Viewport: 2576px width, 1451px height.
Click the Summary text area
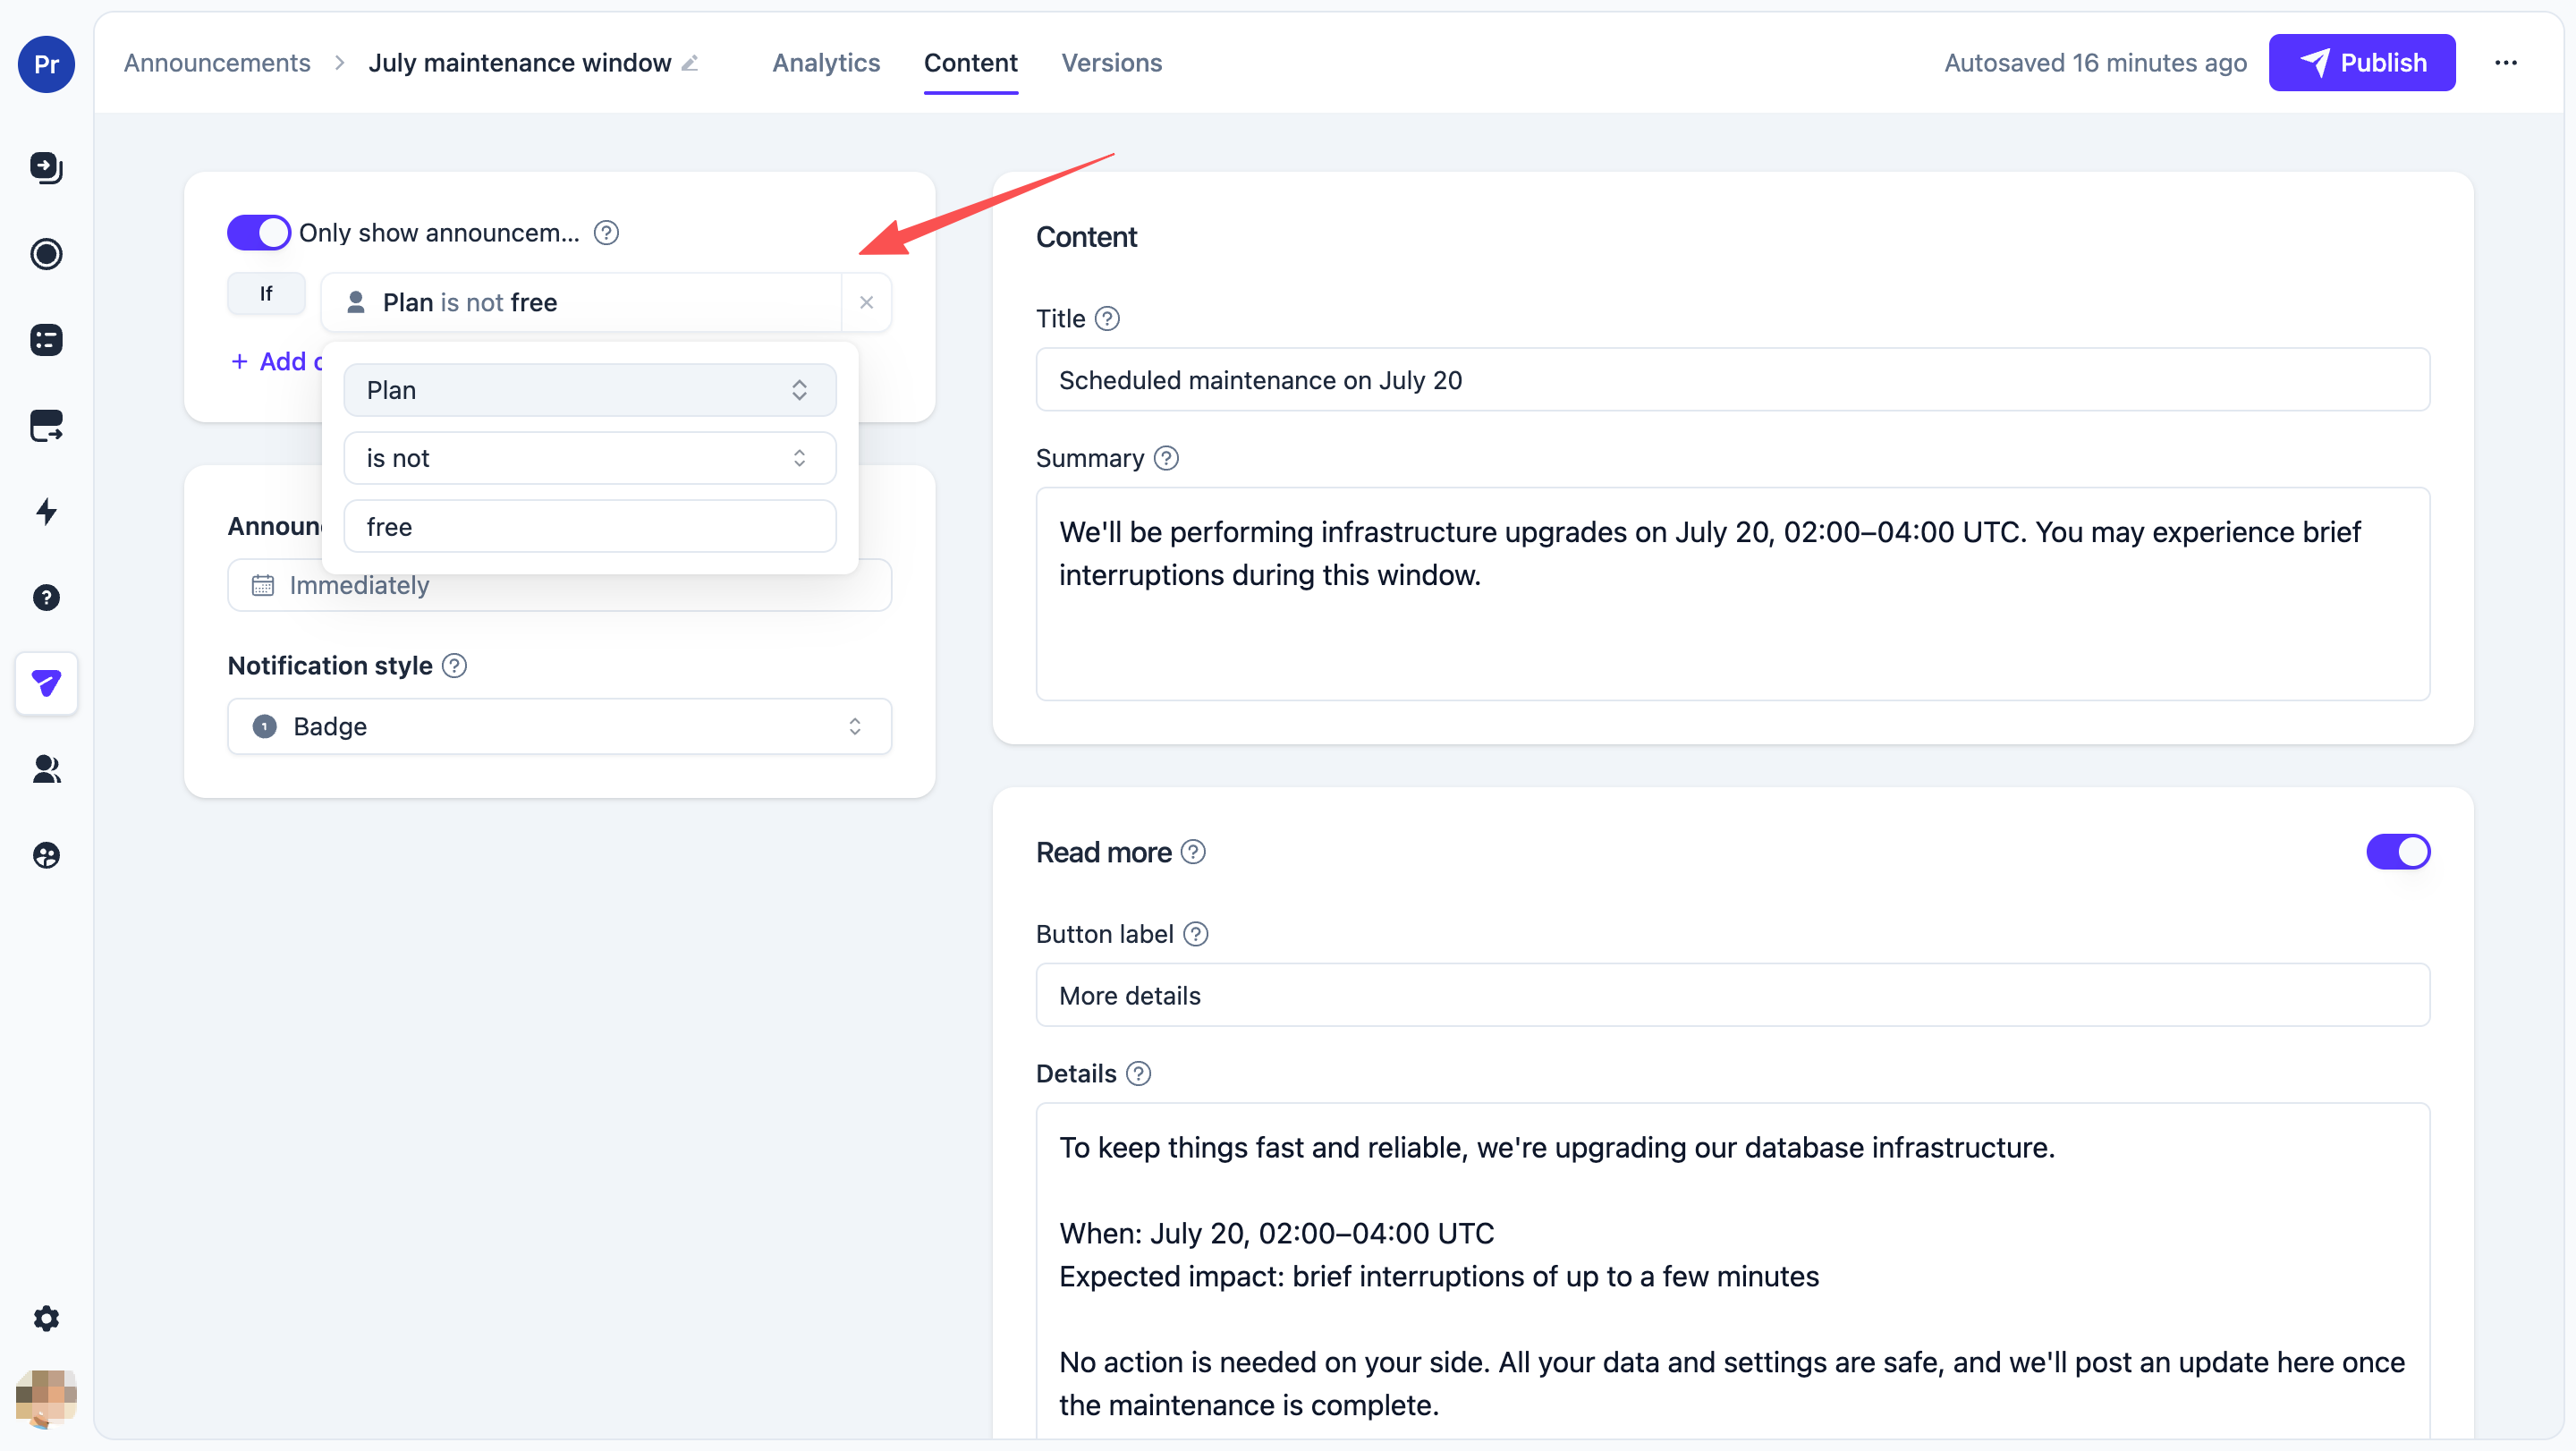tap(1733, 594)
